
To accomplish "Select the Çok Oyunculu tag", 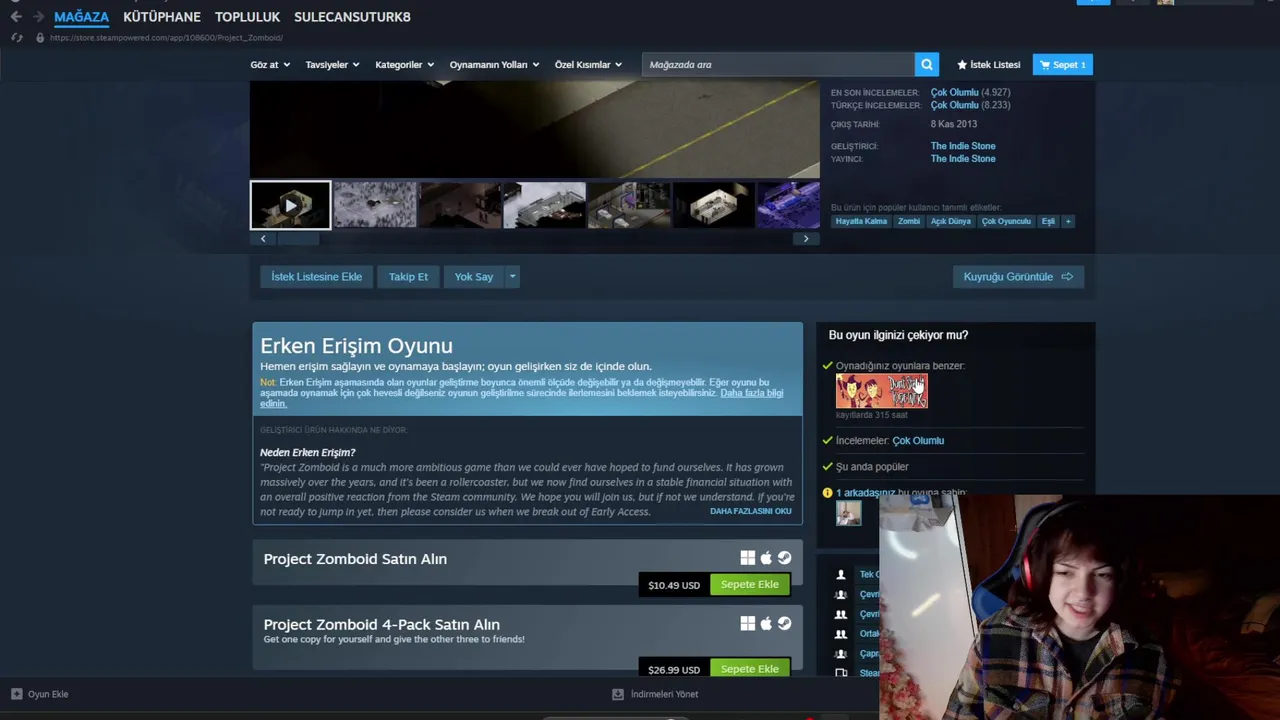I will (x=1006, y=221).
